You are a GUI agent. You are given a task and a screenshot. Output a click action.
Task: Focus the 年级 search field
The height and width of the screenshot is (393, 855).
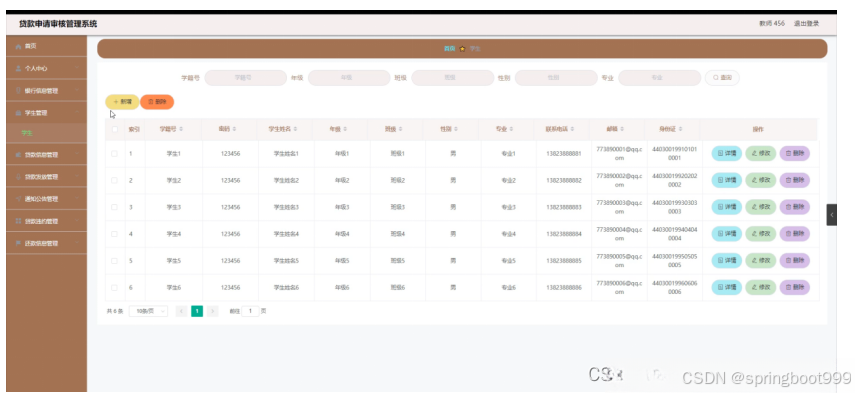349,78
